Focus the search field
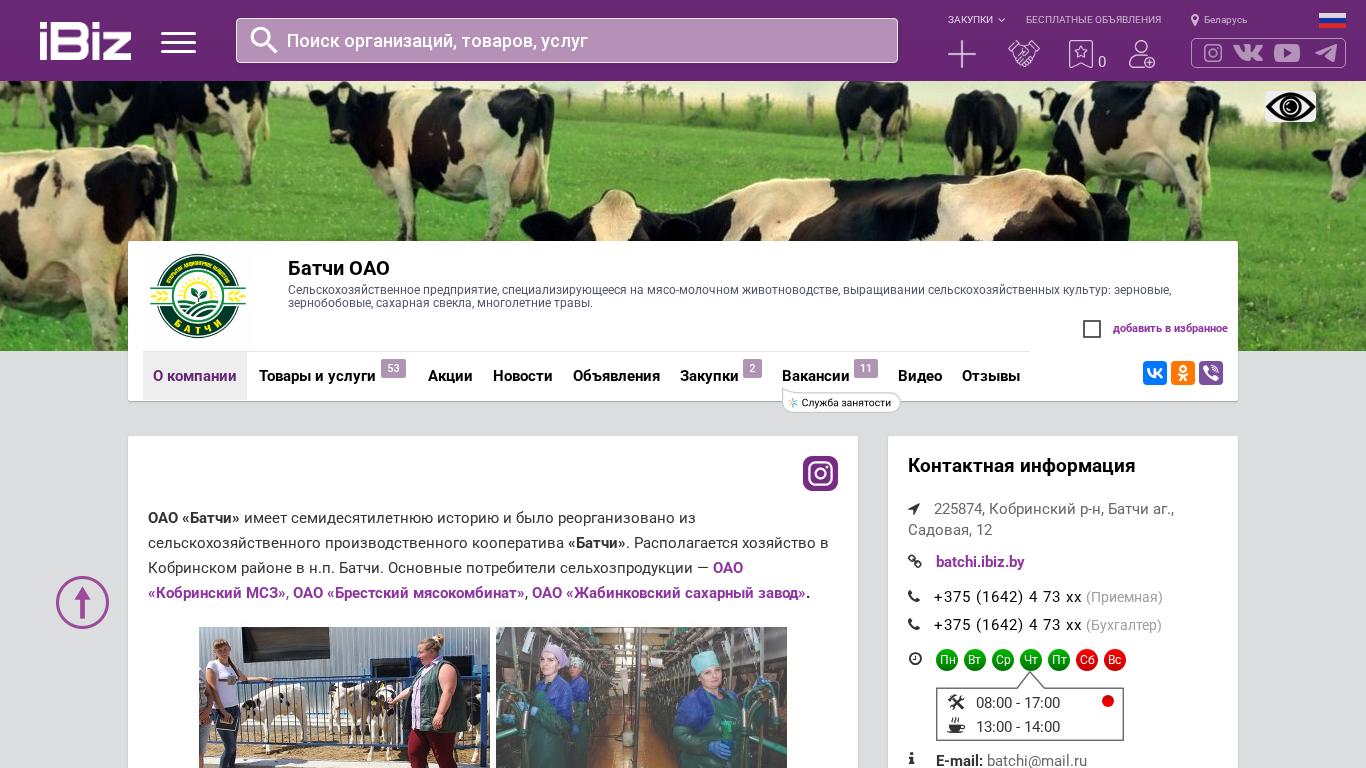The image size is (1366, 768). tap(567, 41)
